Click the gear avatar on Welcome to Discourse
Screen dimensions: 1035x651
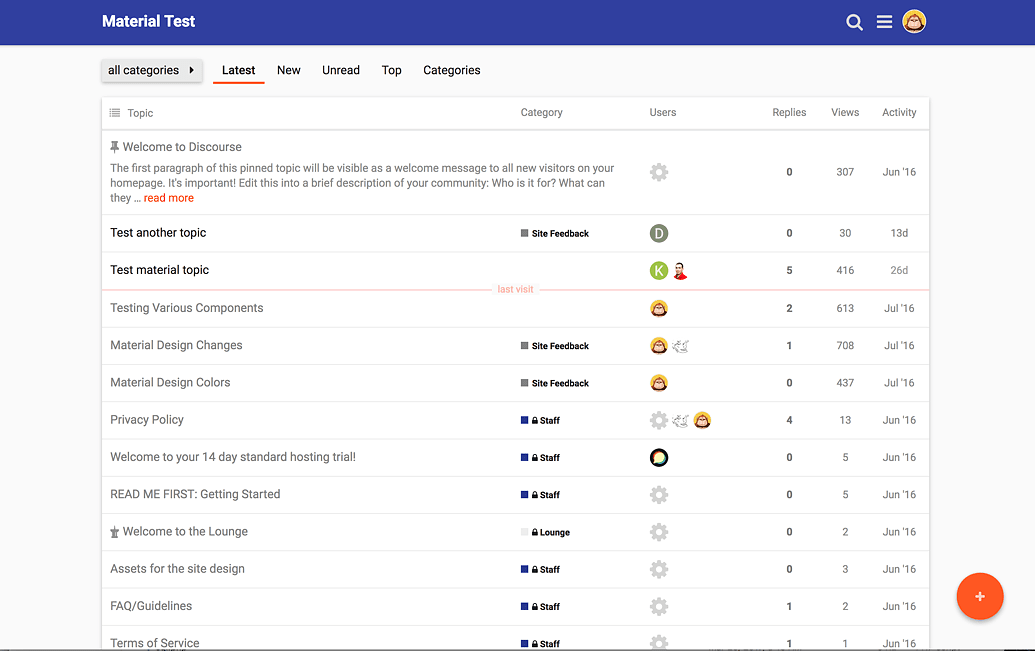658,172
